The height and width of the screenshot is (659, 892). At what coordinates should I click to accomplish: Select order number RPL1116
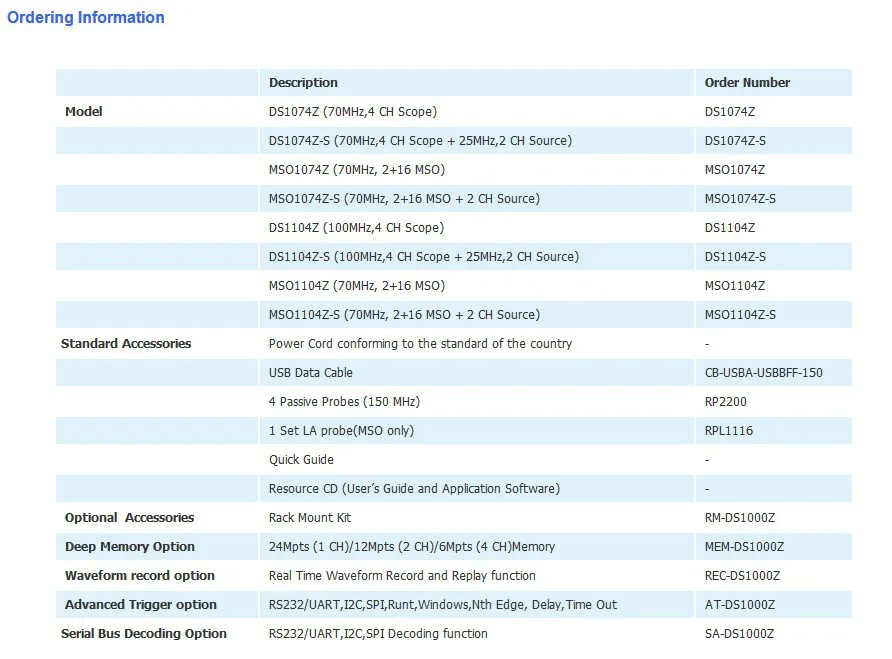pos(729,431)
